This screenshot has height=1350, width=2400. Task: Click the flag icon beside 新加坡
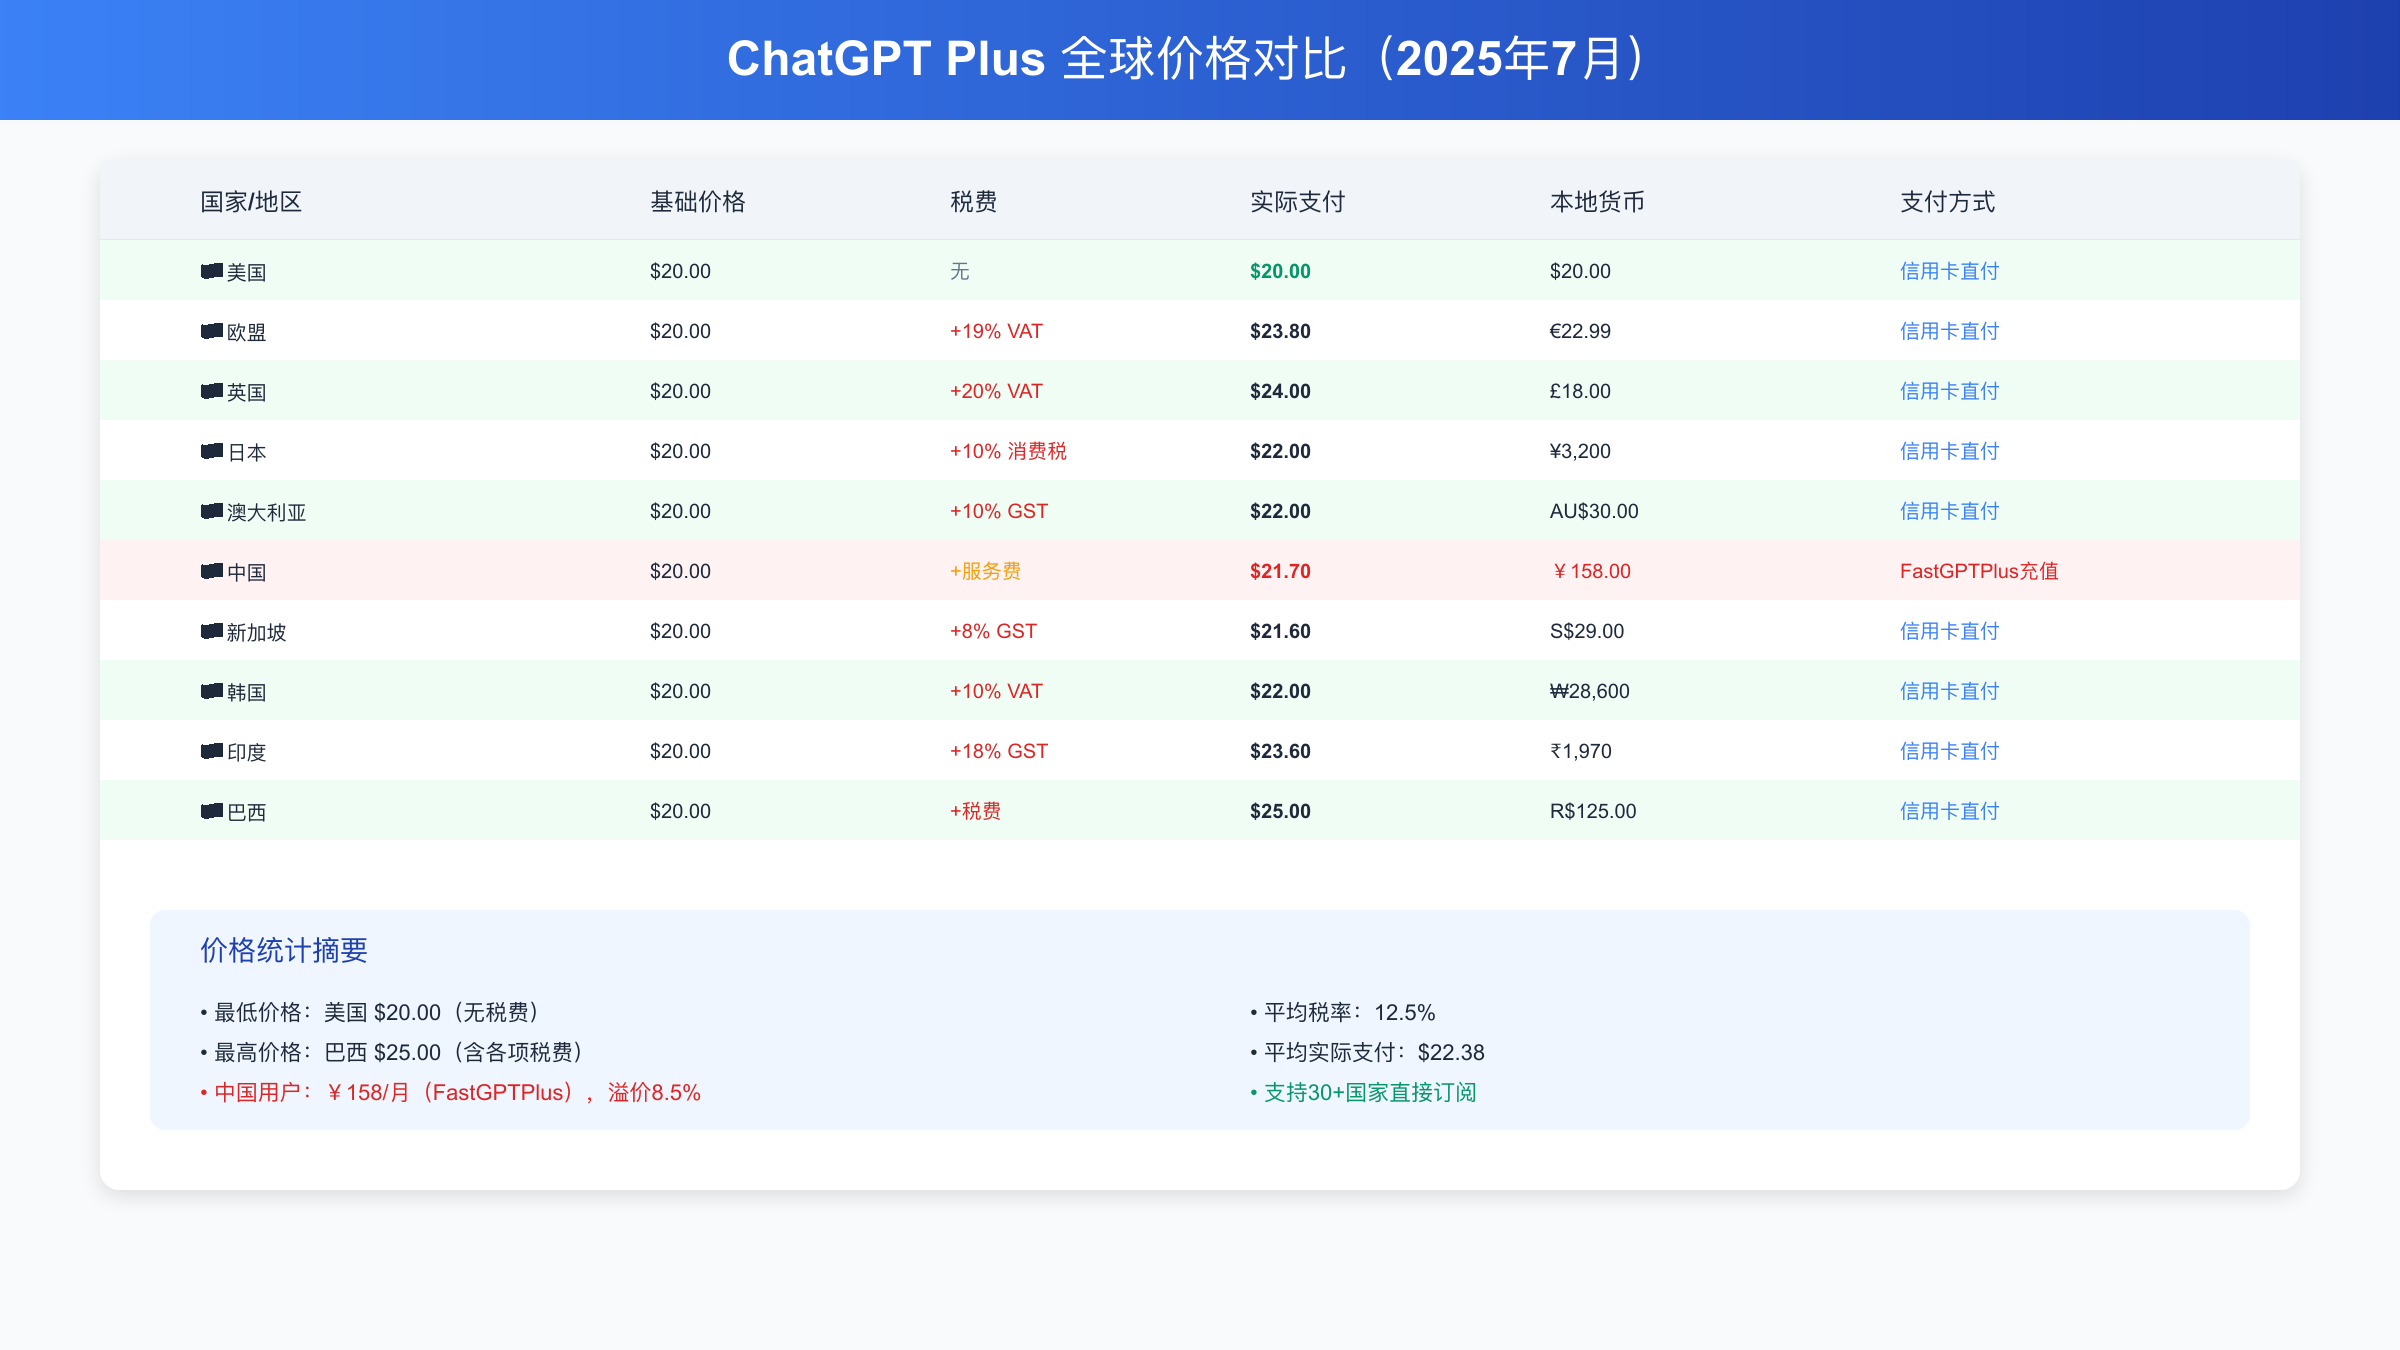coord(211,631)
